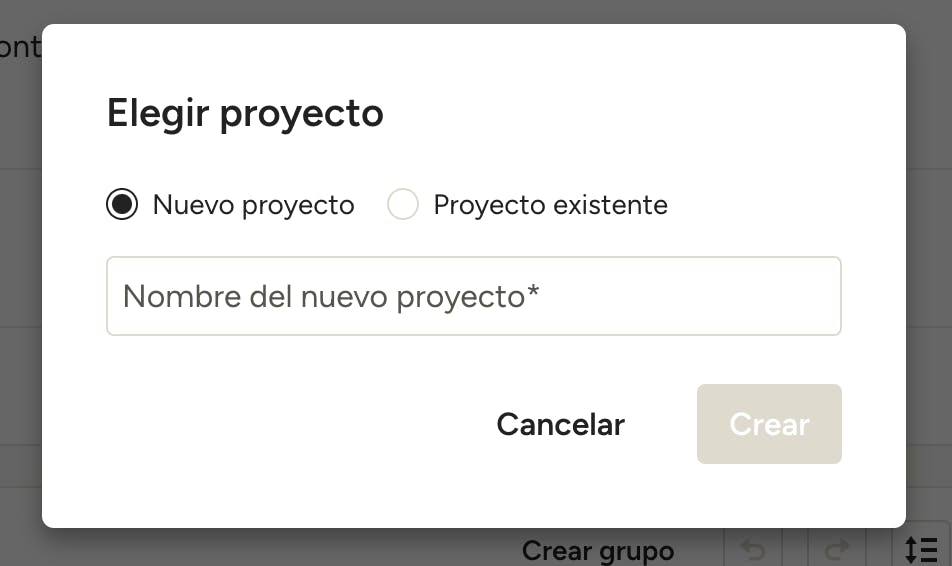Choose the new project option circle
Viewport: 952px width, 566px height.
122,205
